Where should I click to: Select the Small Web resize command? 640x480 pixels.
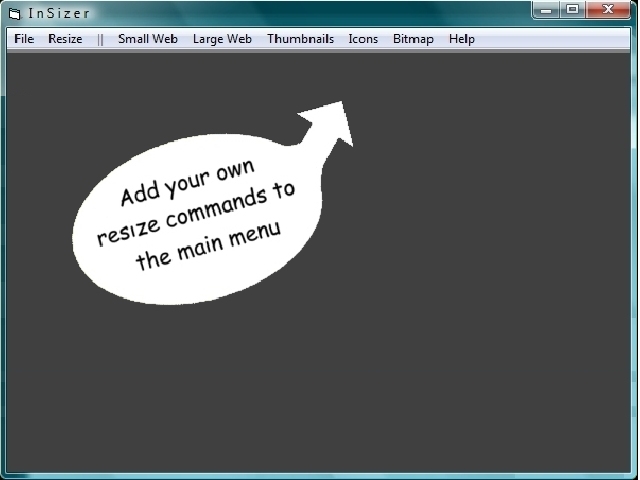click(148, 39)
